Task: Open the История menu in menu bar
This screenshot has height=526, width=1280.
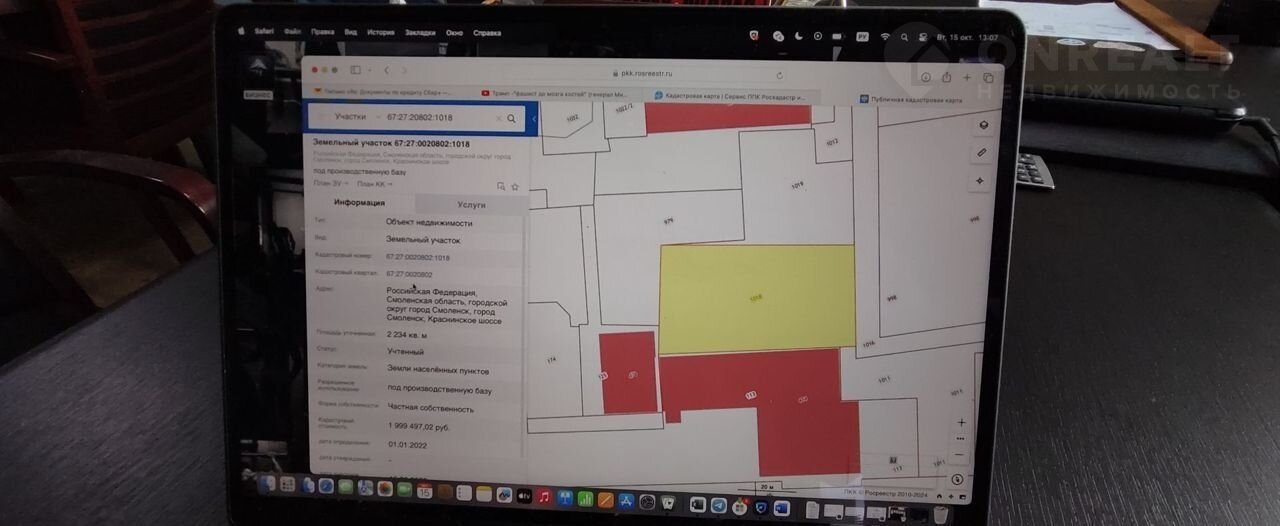Action: coord(380,32)
